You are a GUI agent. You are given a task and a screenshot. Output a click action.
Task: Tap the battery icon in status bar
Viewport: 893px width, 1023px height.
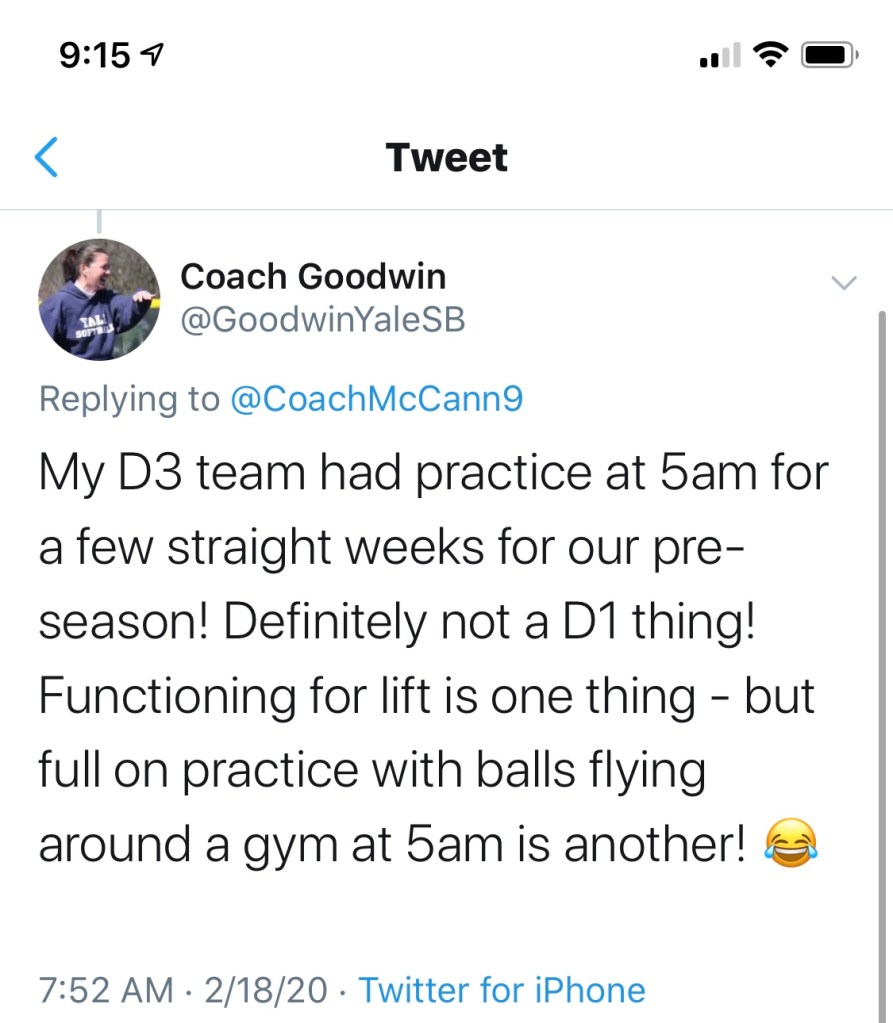pos(829,56)
